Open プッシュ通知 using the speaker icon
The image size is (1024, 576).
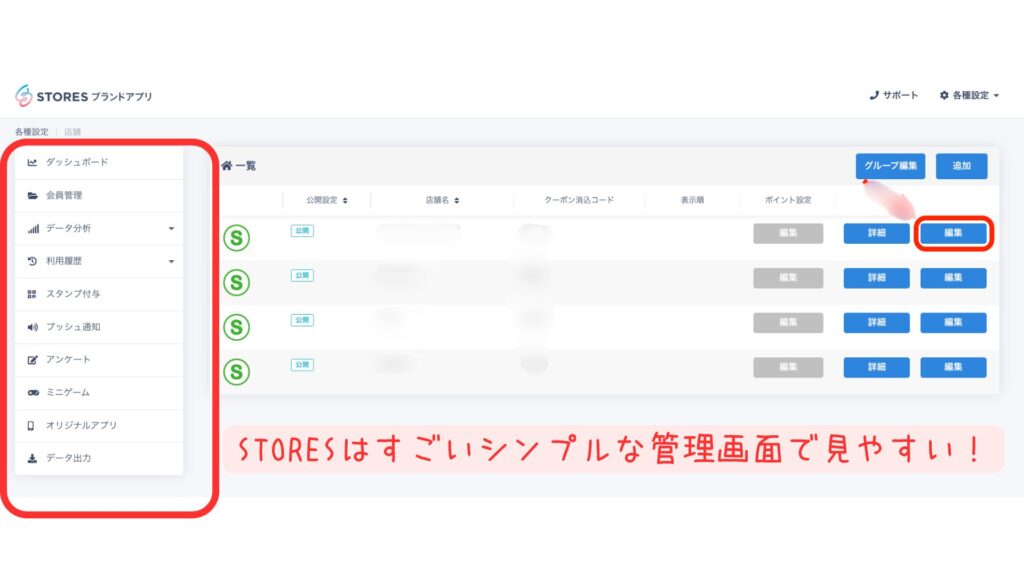tap(32, 326)
